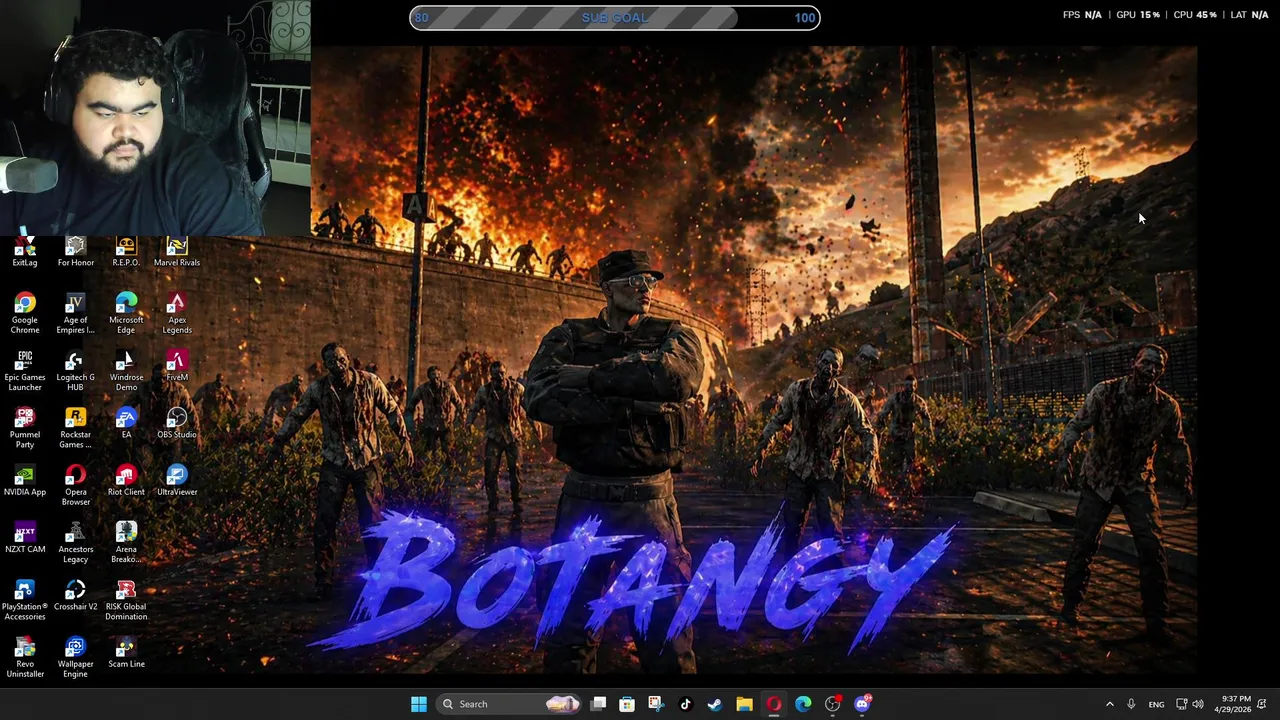Open the Windows Start menu
This screenshot has height=720, width=1280.
[419, 704]
